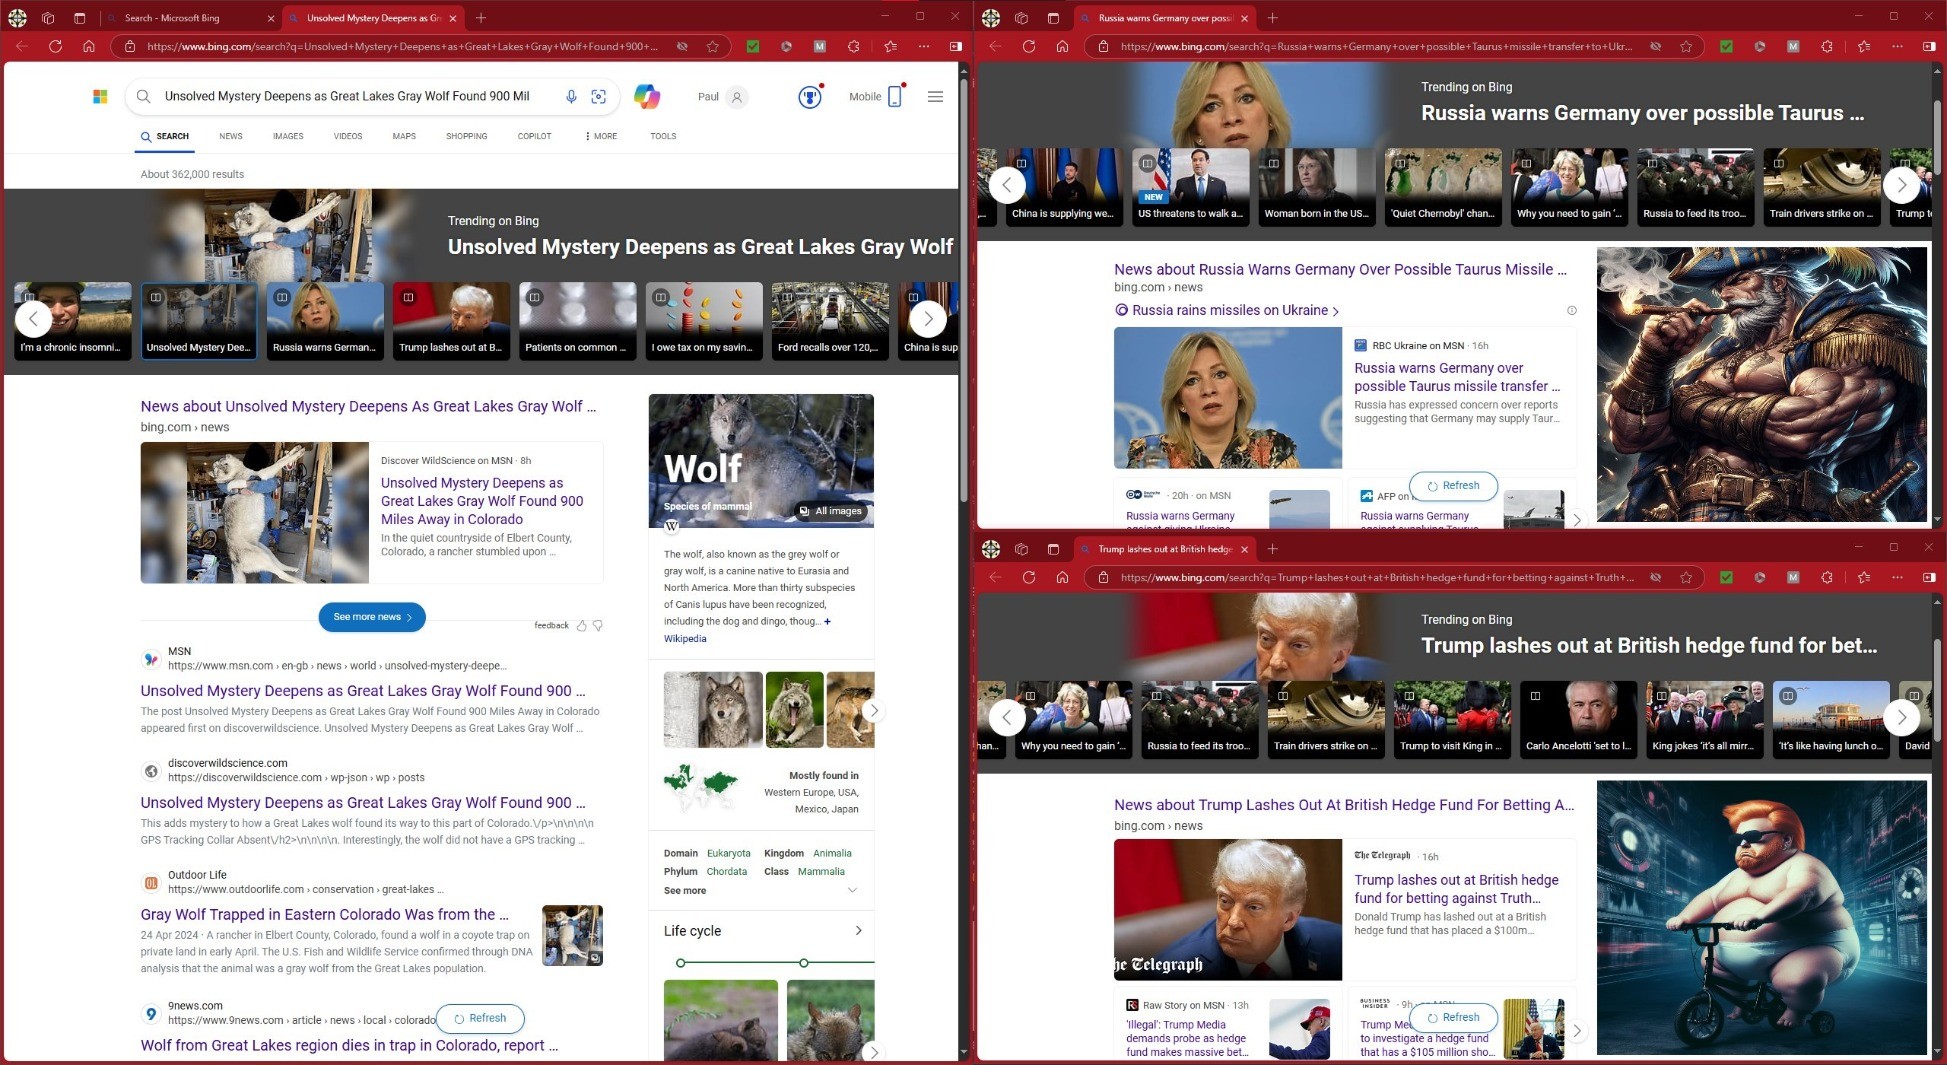Toggle tracking prevention eye icon in left address bar

coord(682,46)
